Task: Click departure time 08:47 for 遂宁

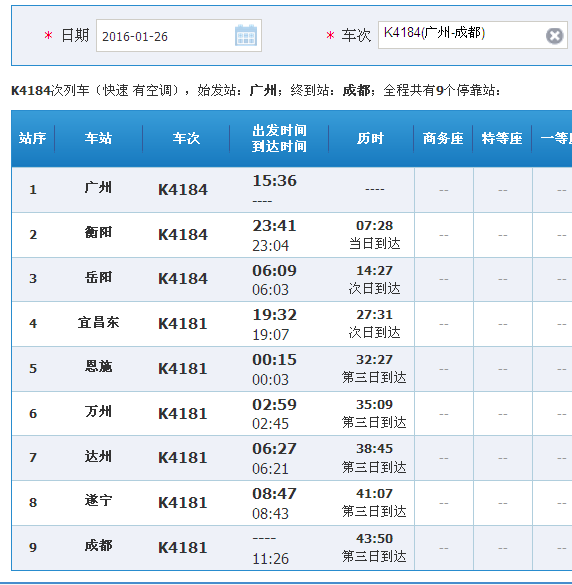Action: (275, 494)
